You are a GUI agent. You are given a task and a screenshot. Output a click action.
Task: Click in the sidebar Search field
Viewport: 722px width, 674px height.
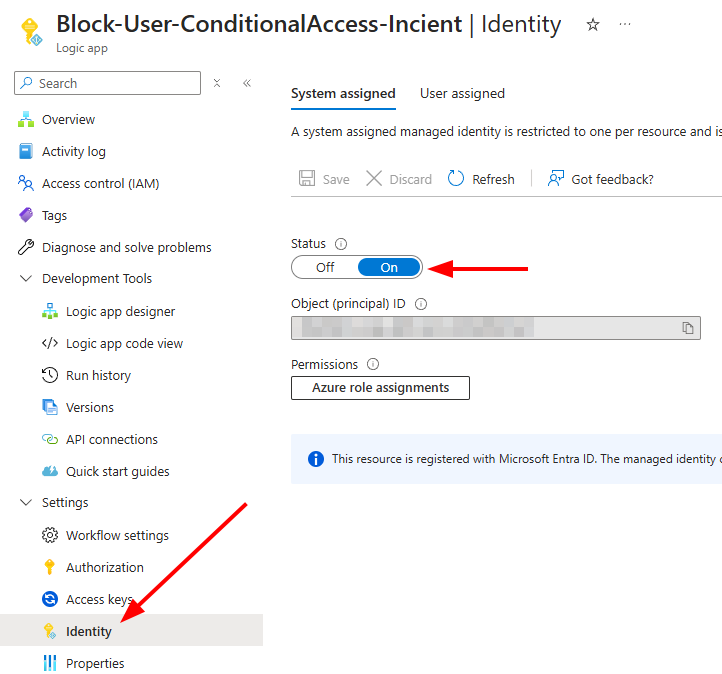pyautogui.click(x=107, y=83)
